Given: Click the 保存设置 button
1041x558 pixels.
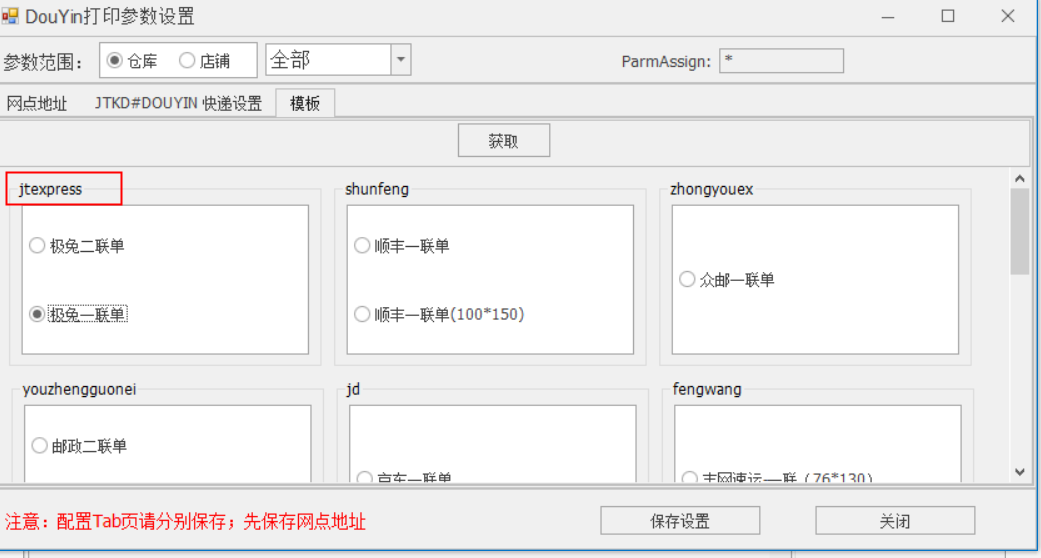Looking at the screenshot, I should pos(680,520).
